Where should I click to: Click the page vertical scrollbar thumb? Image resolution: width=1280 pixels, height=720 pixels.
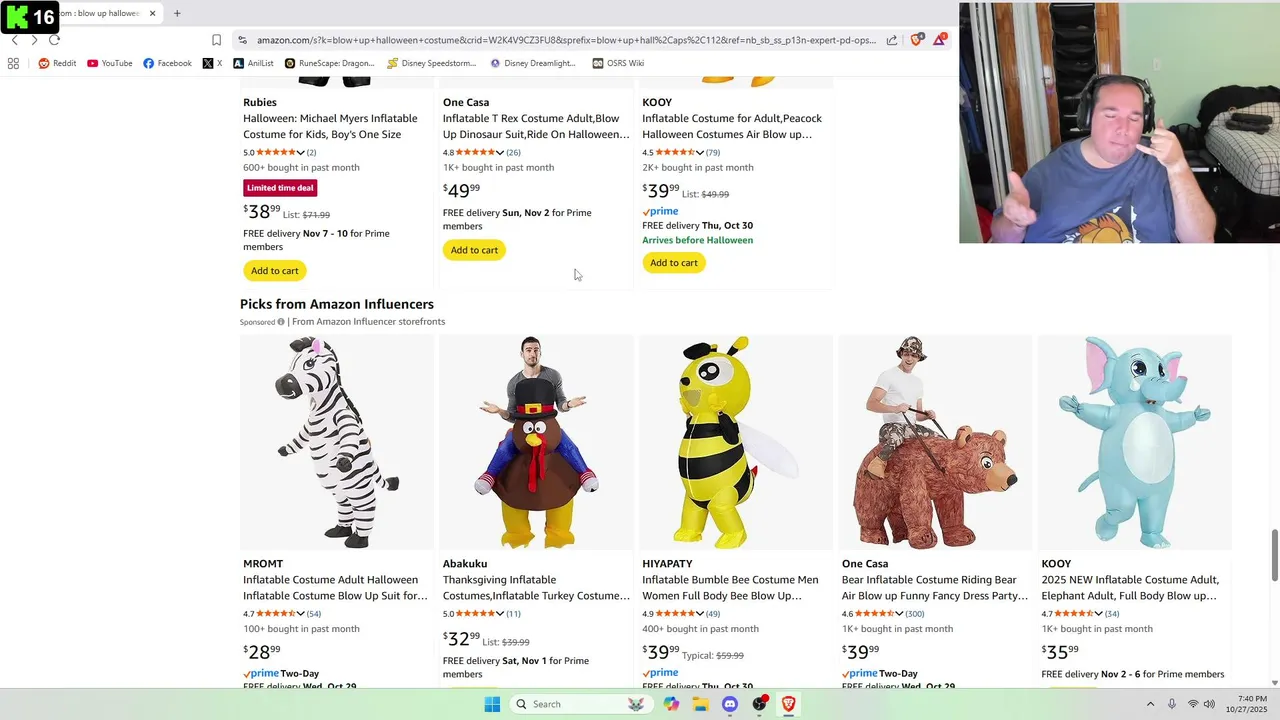1274,555
